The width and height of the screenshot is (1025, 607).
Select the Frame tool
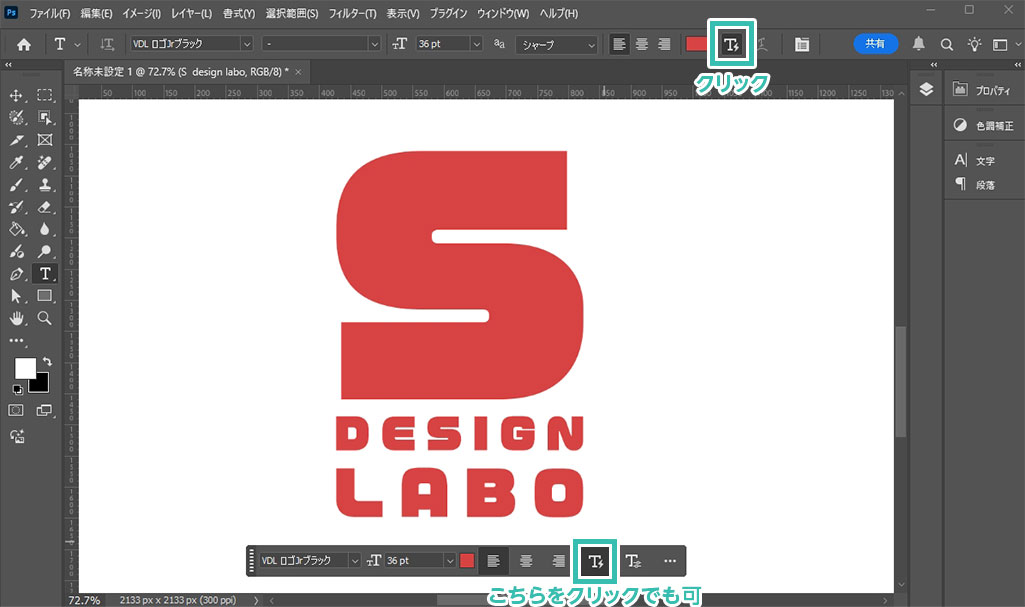coord(44,140)
